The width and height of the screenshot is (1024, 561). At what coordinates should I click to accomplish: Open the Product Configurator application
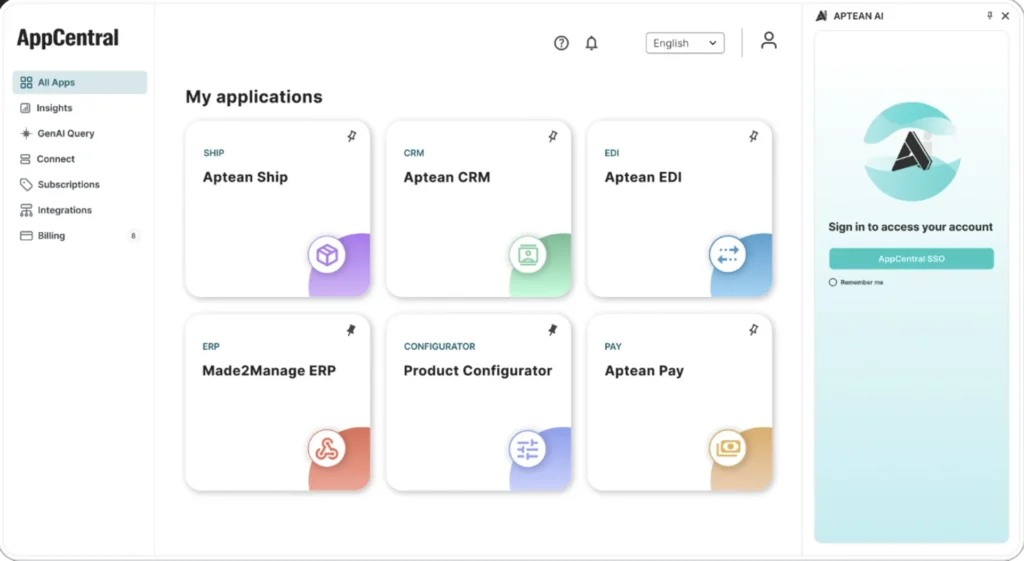479,402
